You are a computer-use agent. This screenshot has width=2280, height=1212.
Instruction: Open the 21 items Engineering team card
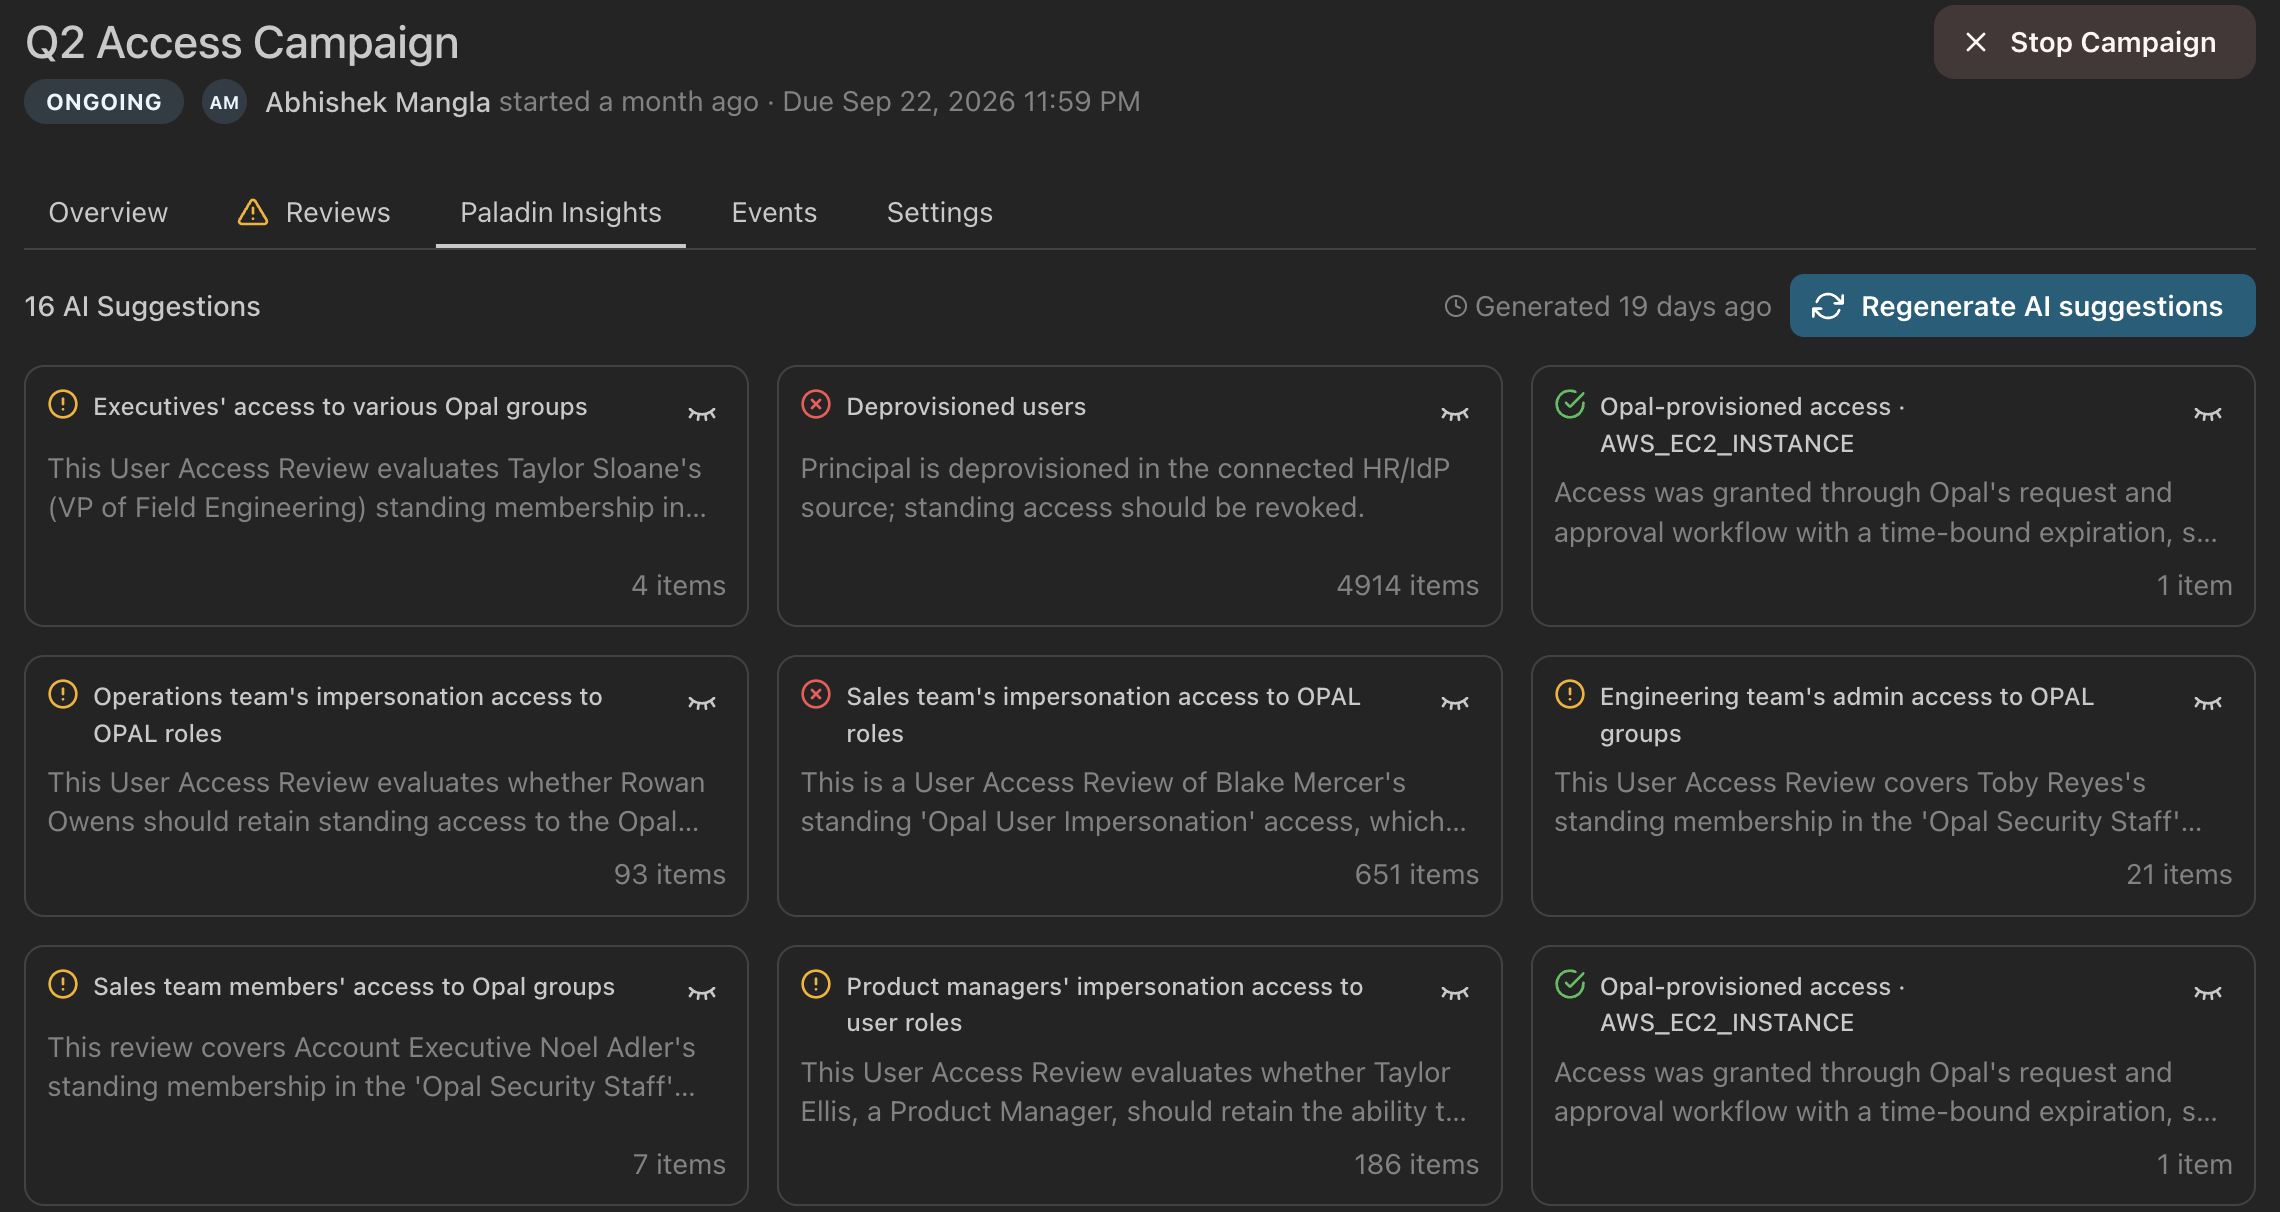pyautogui.click(x=1893, y=786)
